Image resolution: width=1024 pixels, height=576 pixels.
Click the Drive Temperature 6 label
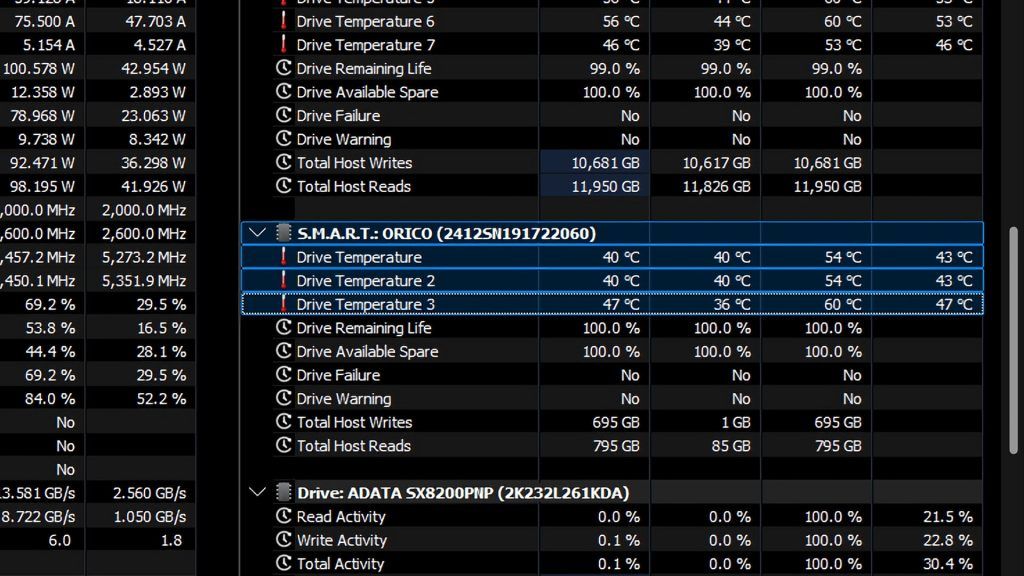[x=365, y=22]
